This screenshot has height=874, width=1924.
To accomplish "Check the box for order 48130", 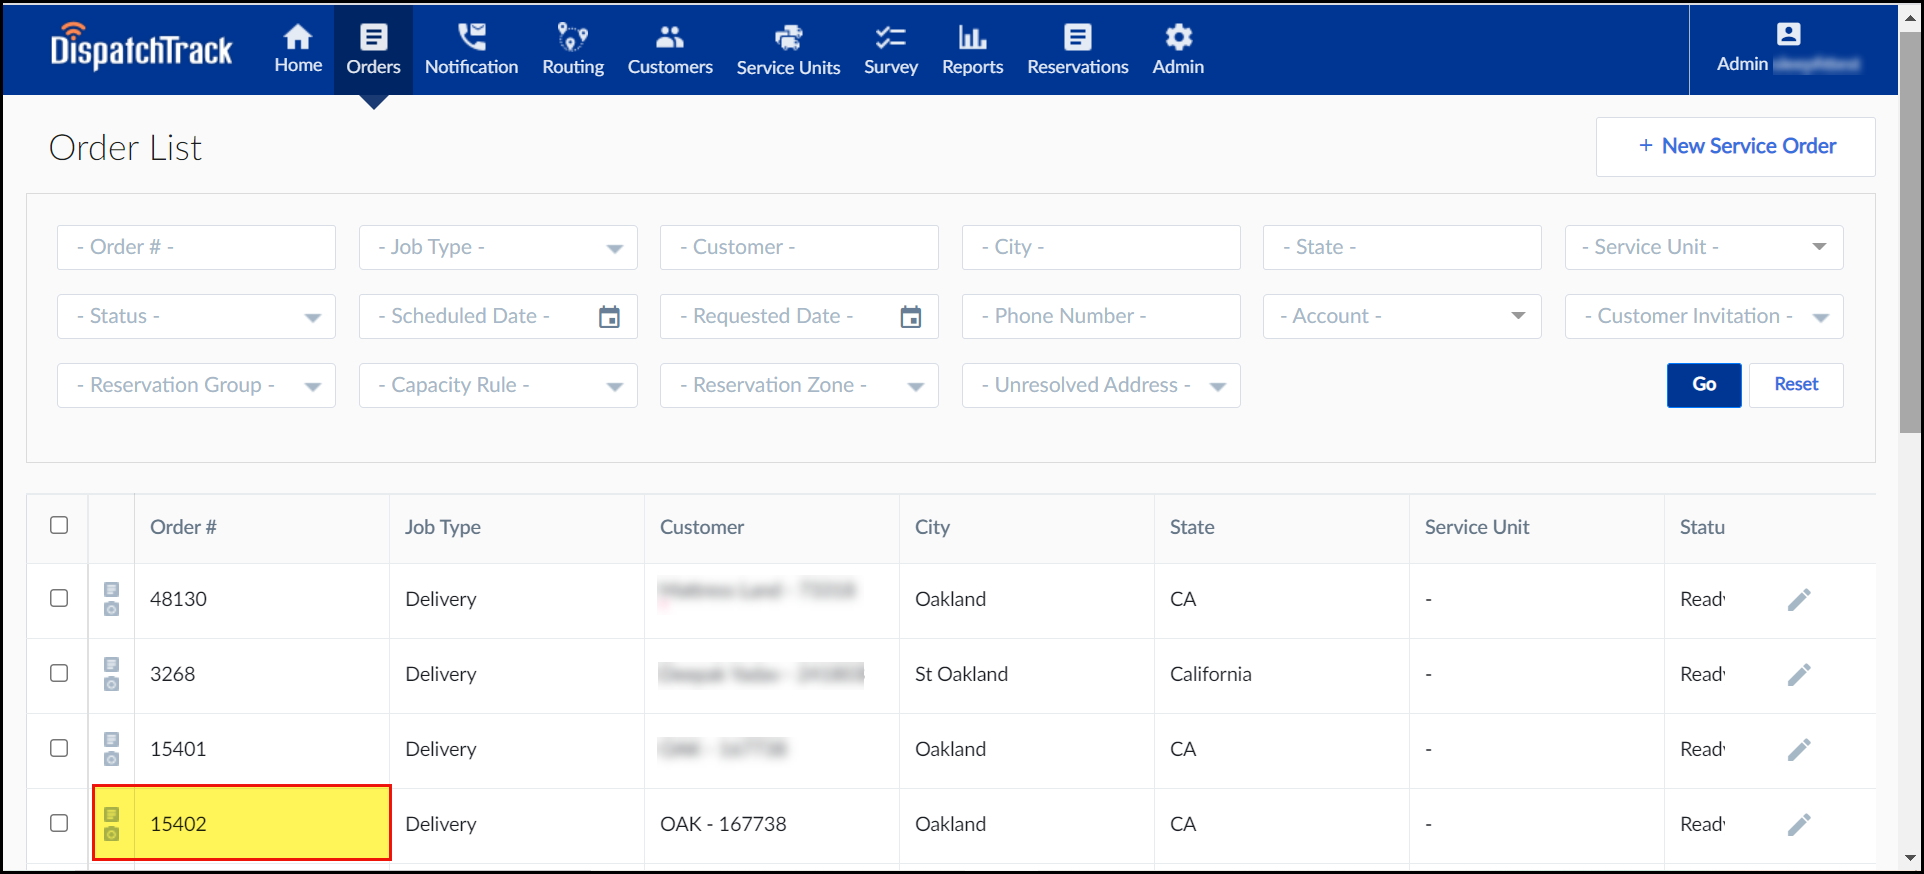I will (59, 598).
